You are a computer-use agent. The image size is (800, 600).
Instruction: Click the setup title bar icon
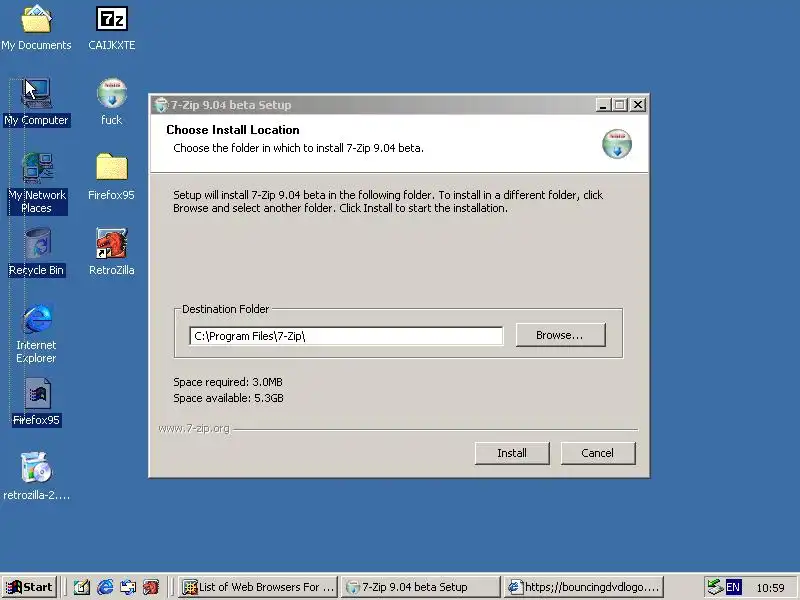[x=161, y=105]
